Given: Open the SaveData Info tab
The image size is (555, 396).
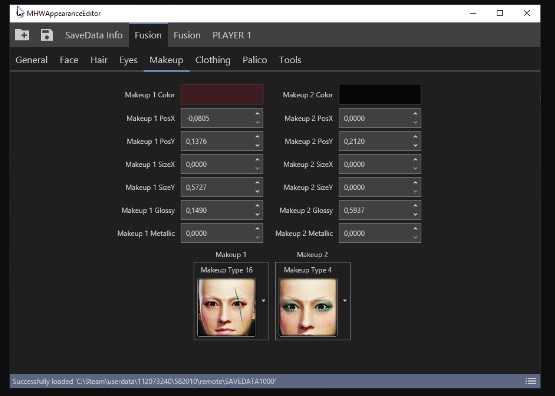Looking at the screenshot, I should click(94, 35).
